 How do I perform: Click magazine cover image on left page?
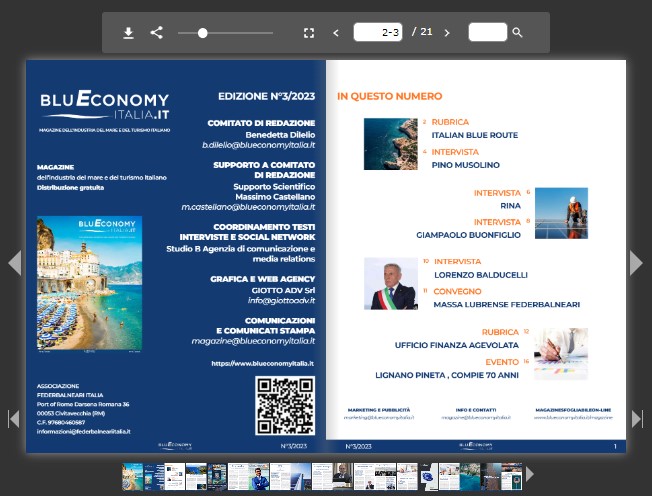[89, 283]
